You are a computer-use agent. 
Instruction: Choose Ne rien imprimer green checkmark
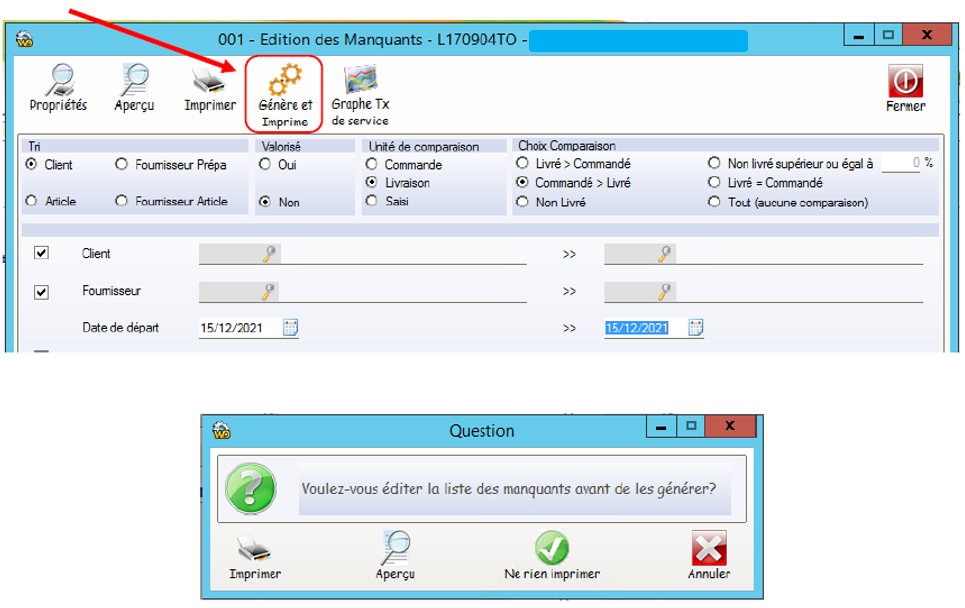552,548
